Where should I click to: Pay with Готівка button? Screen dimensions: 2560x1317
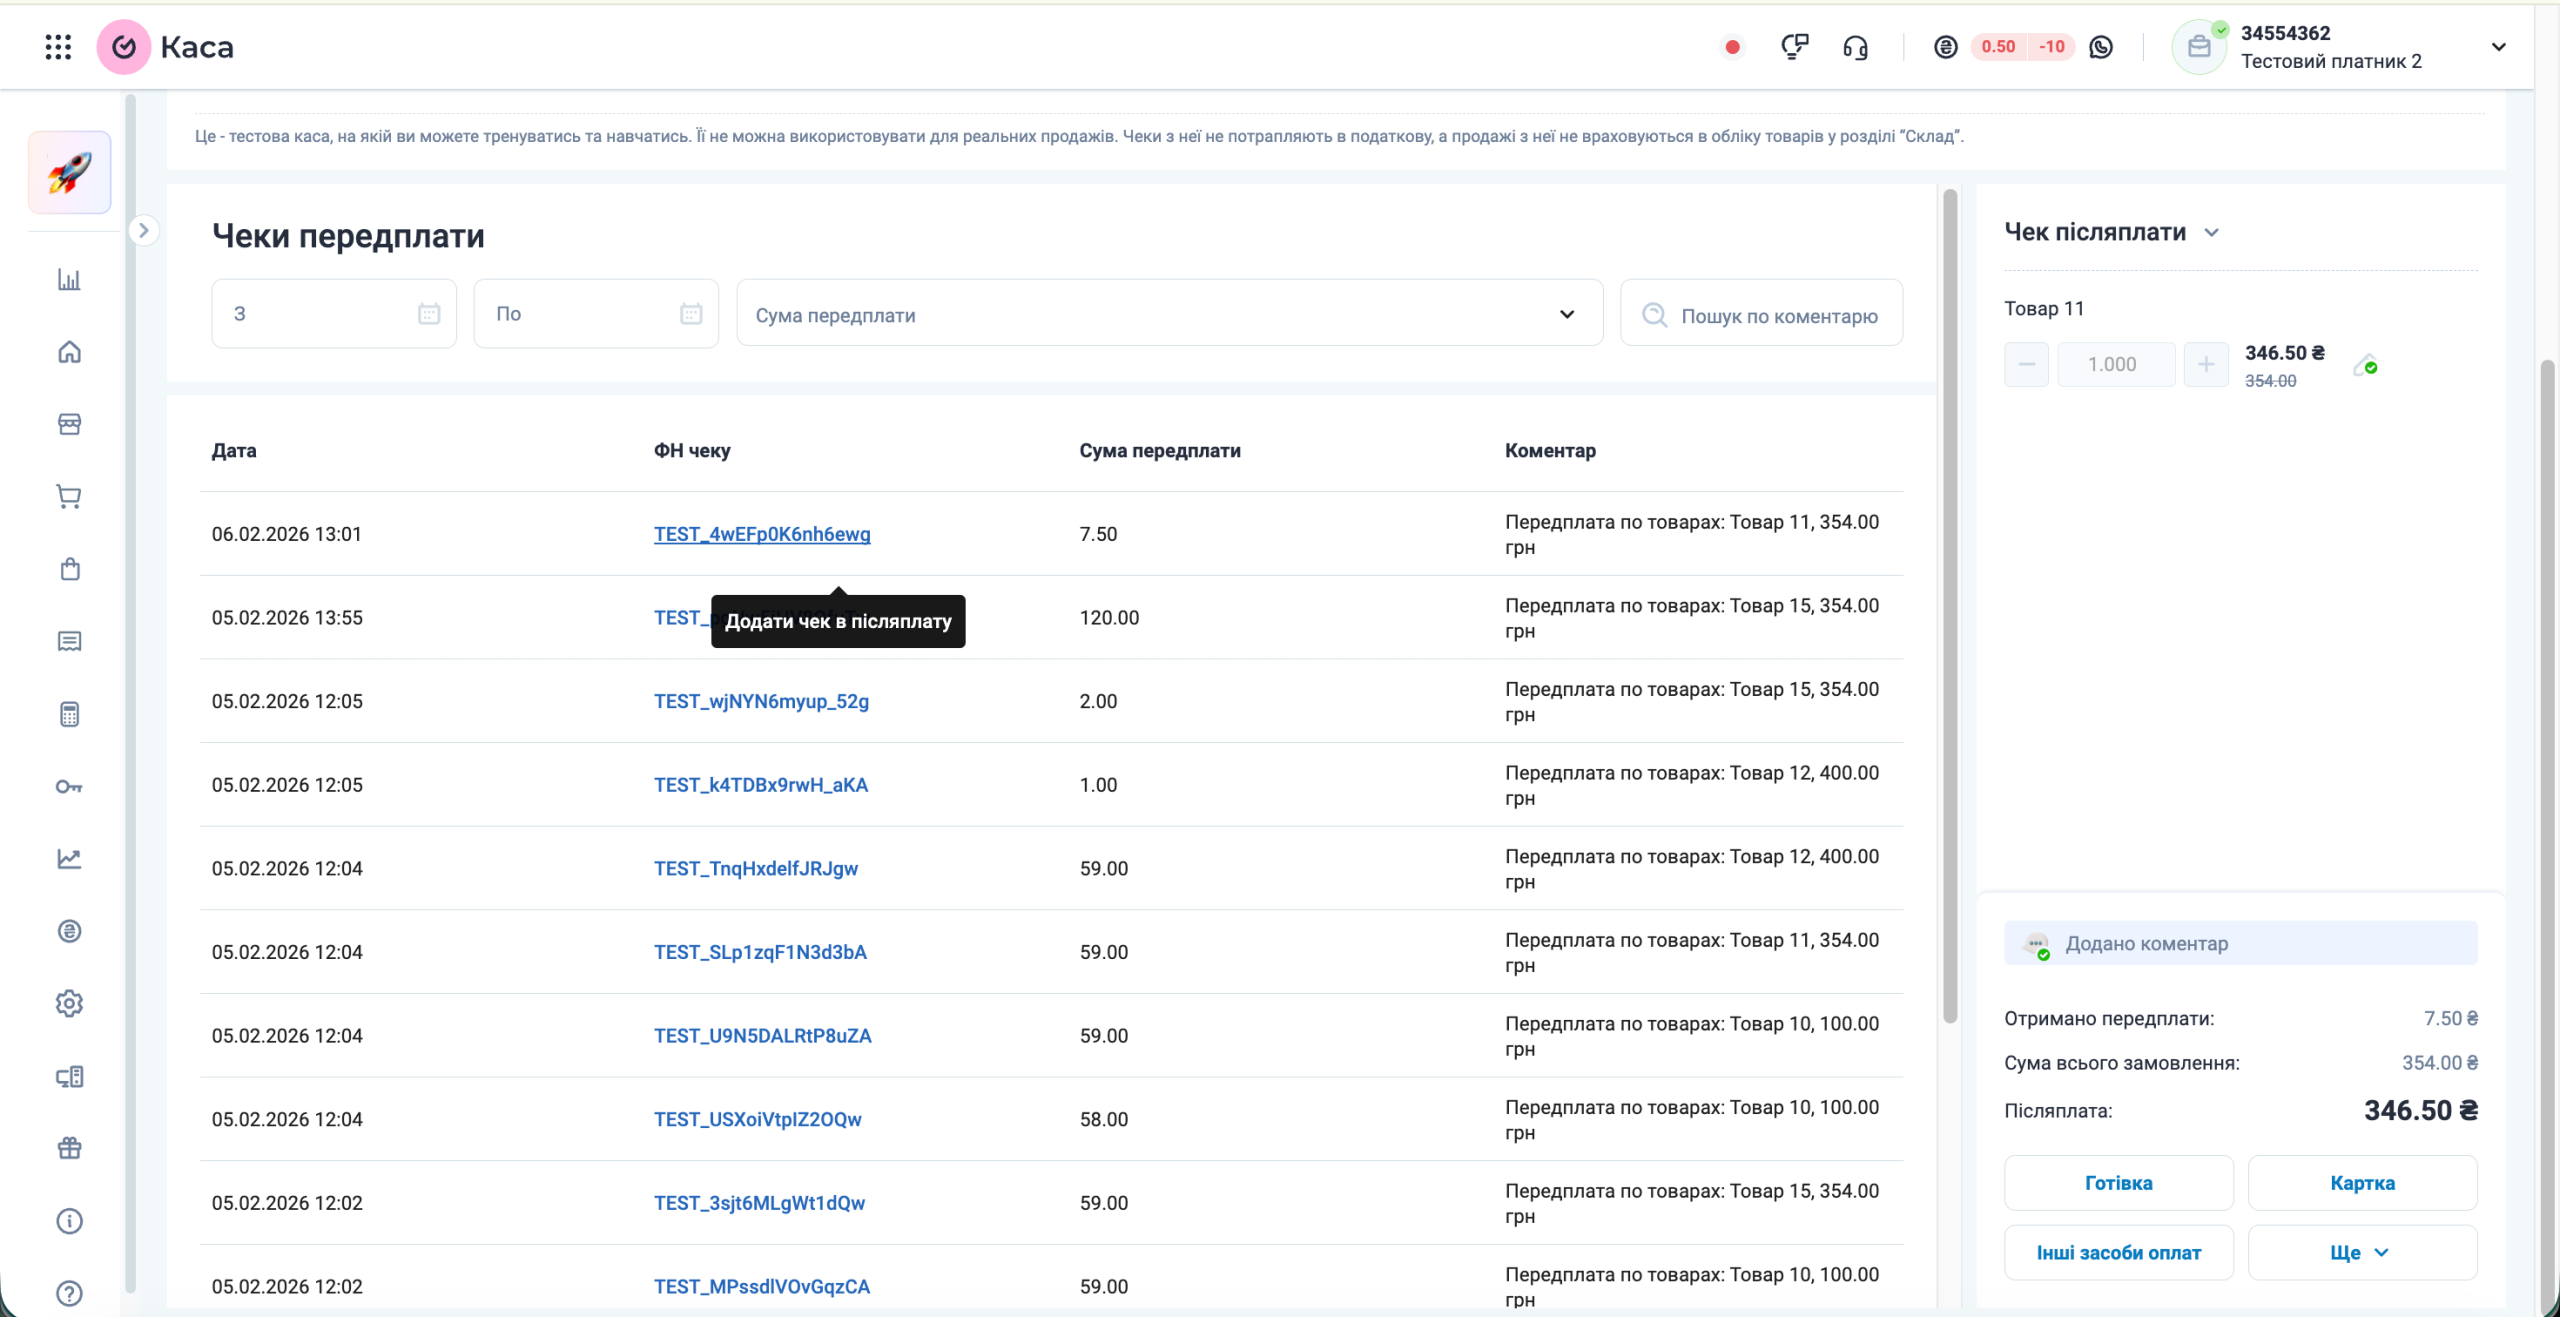pyautogui.click(x=2118, y=1183)
